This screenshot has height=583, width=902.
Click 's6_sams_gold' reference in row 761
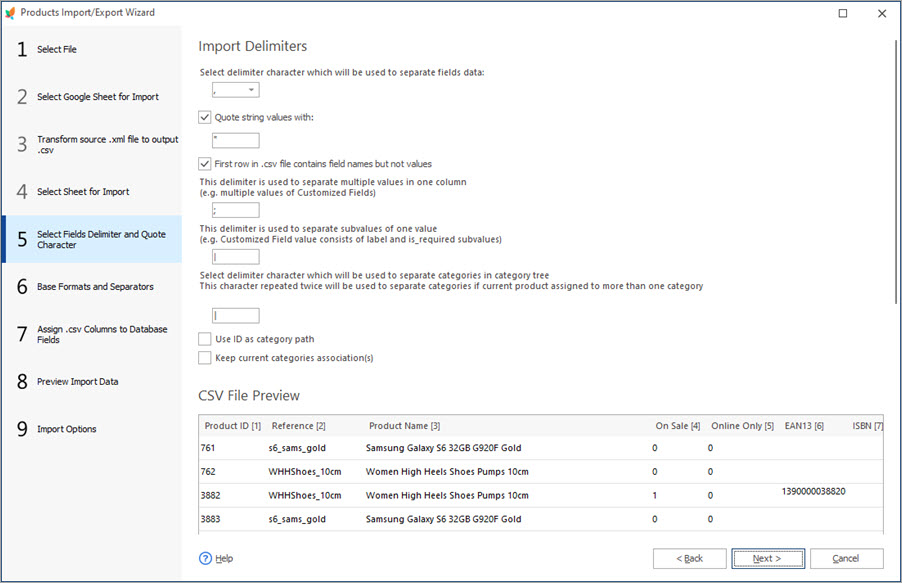point(297,448)
